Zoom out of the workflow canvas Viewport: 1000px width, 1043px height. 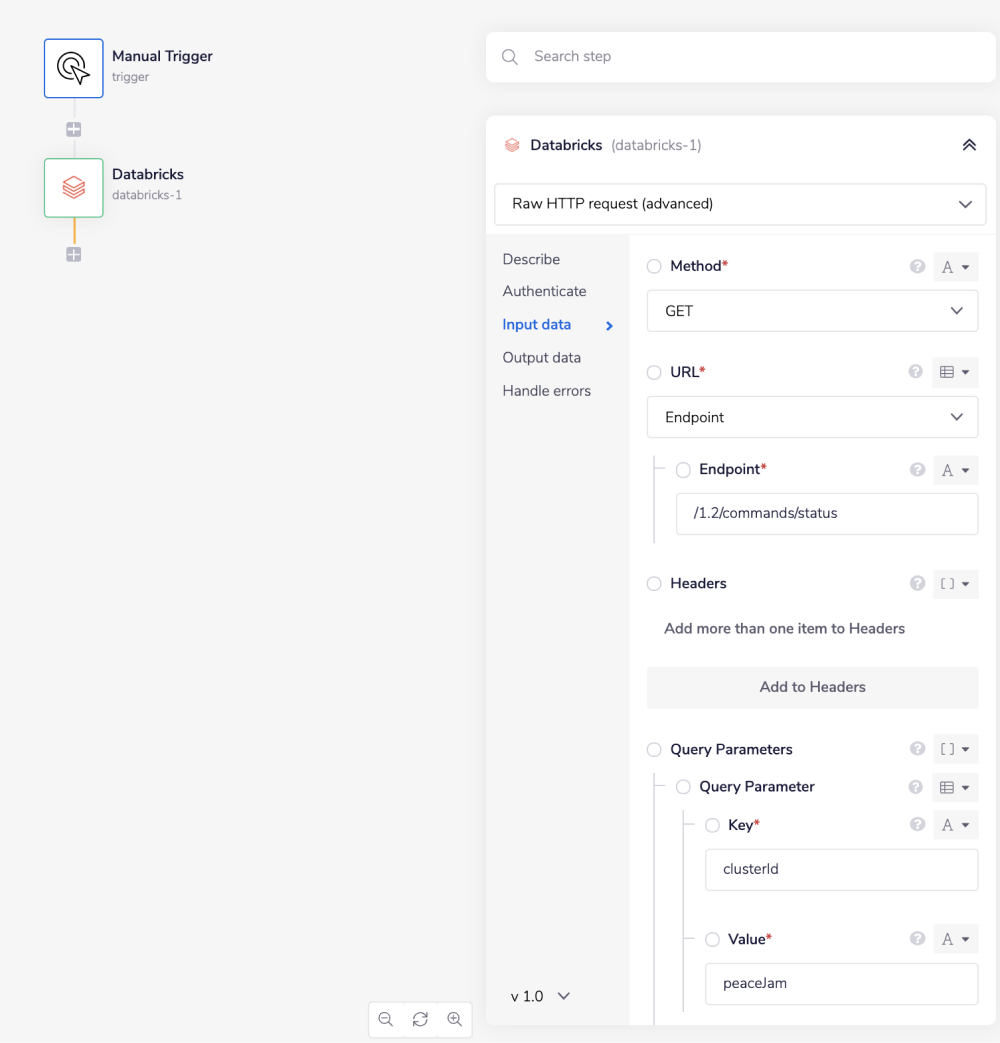[x=386, y=1020]
